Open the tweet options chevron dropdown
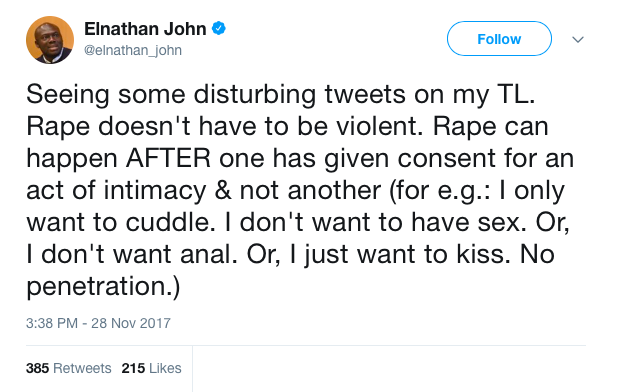 (x=578, y=39)
